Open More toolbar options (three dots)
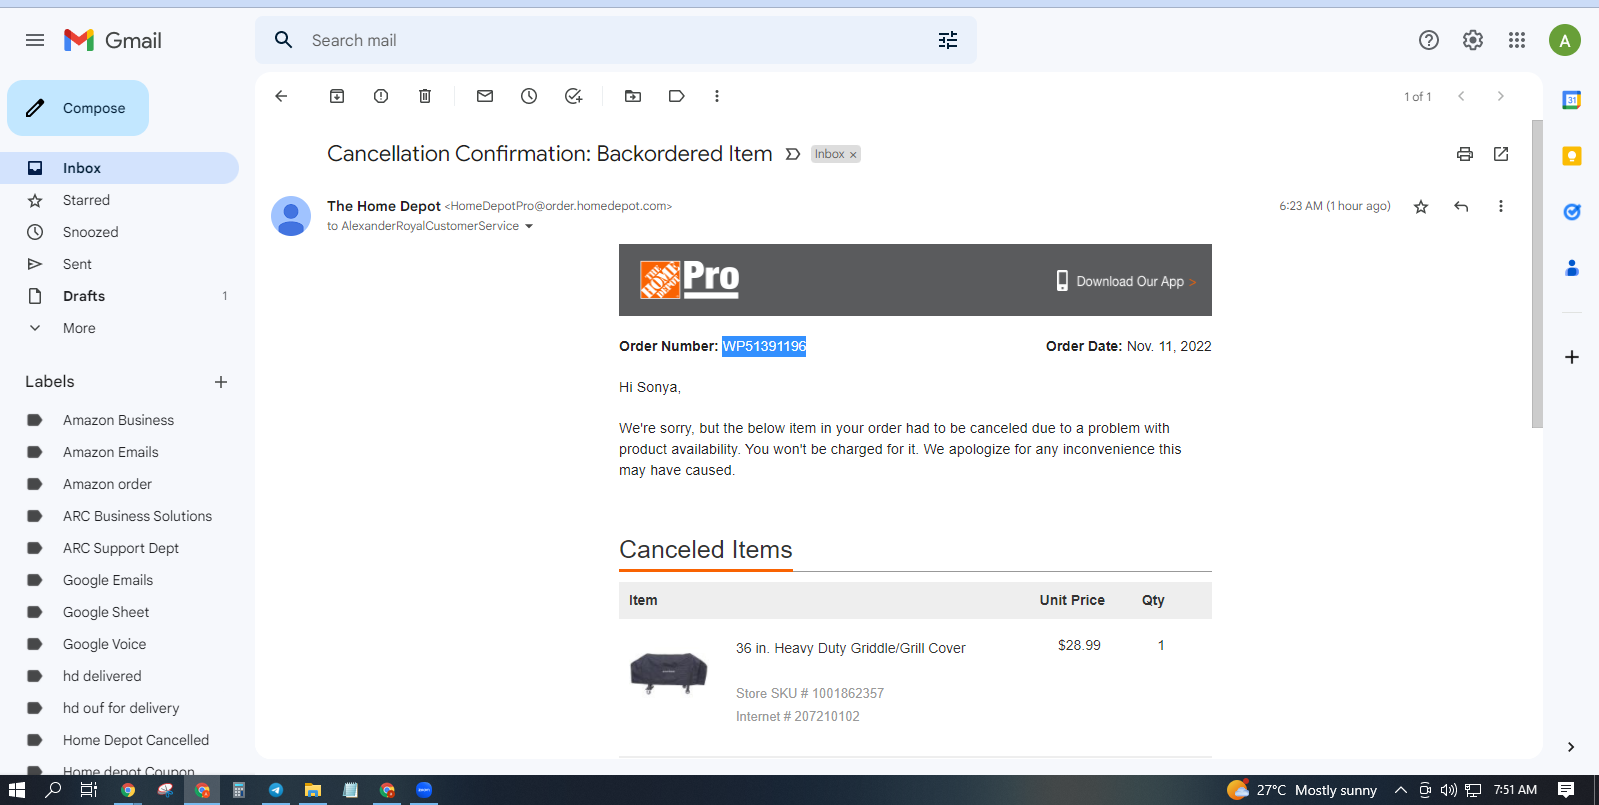The height and width of the screenshot is (805, 1599). (x=717, y=96)
